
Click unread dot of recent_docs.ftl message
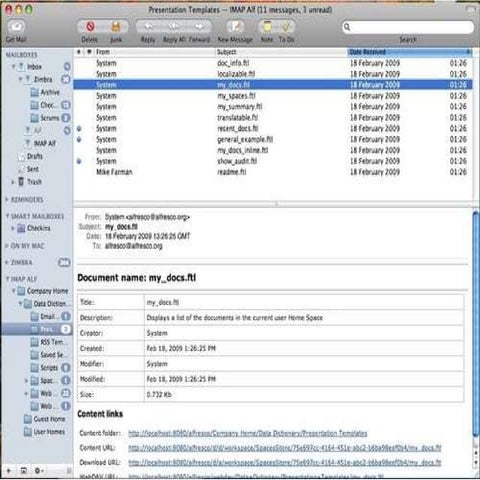(x=79, y=128)
